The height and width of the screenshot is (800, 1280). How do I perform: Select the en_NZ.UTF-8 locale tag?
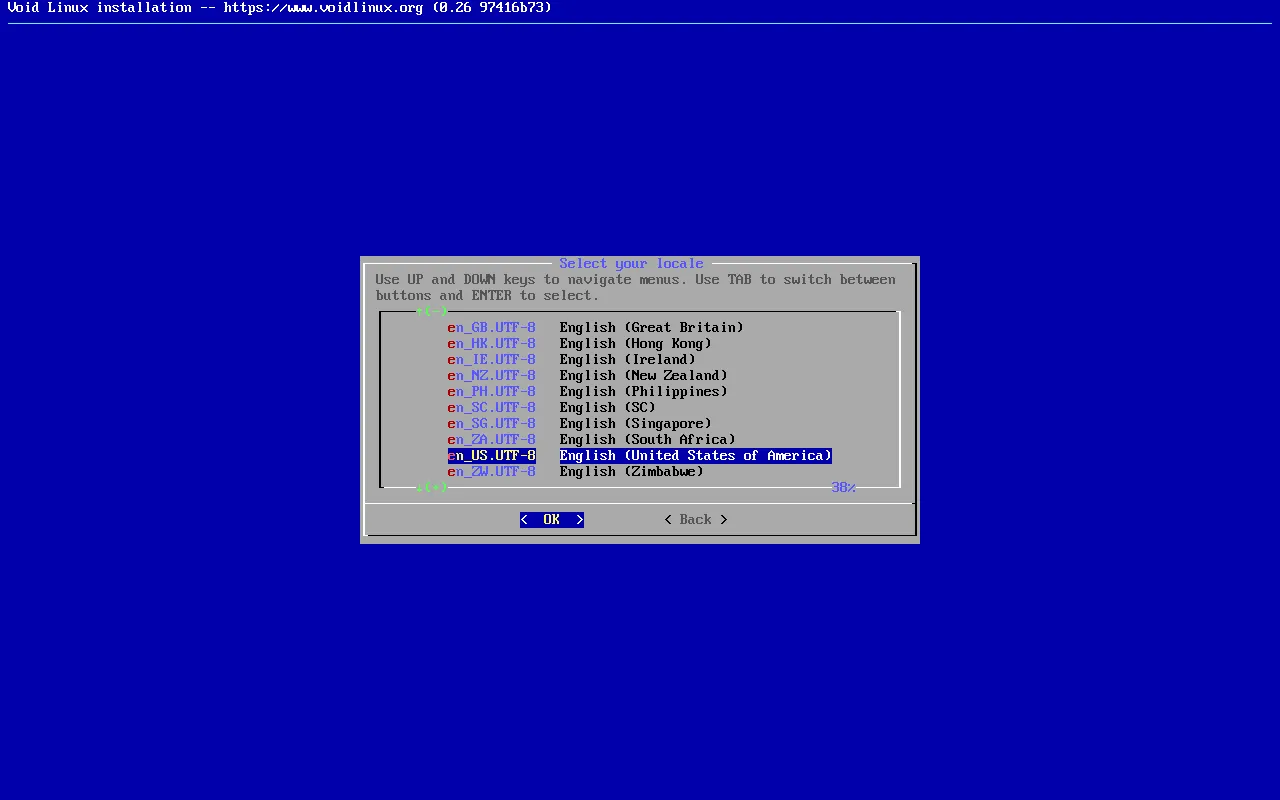(x=492, y=376)
